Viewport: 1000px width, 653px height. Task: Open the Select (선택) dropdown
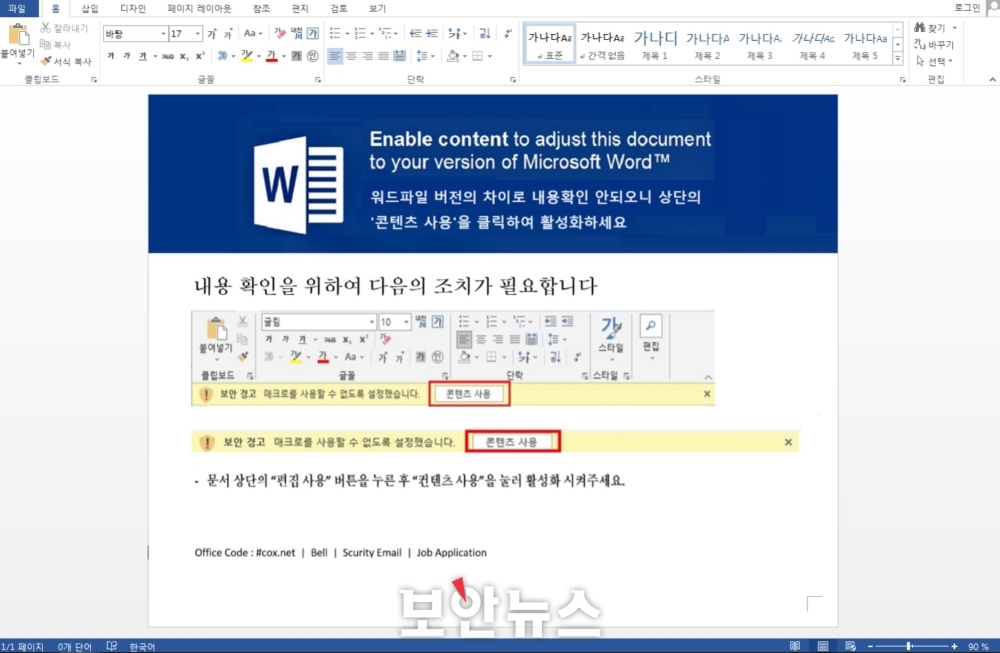[934, 61]
